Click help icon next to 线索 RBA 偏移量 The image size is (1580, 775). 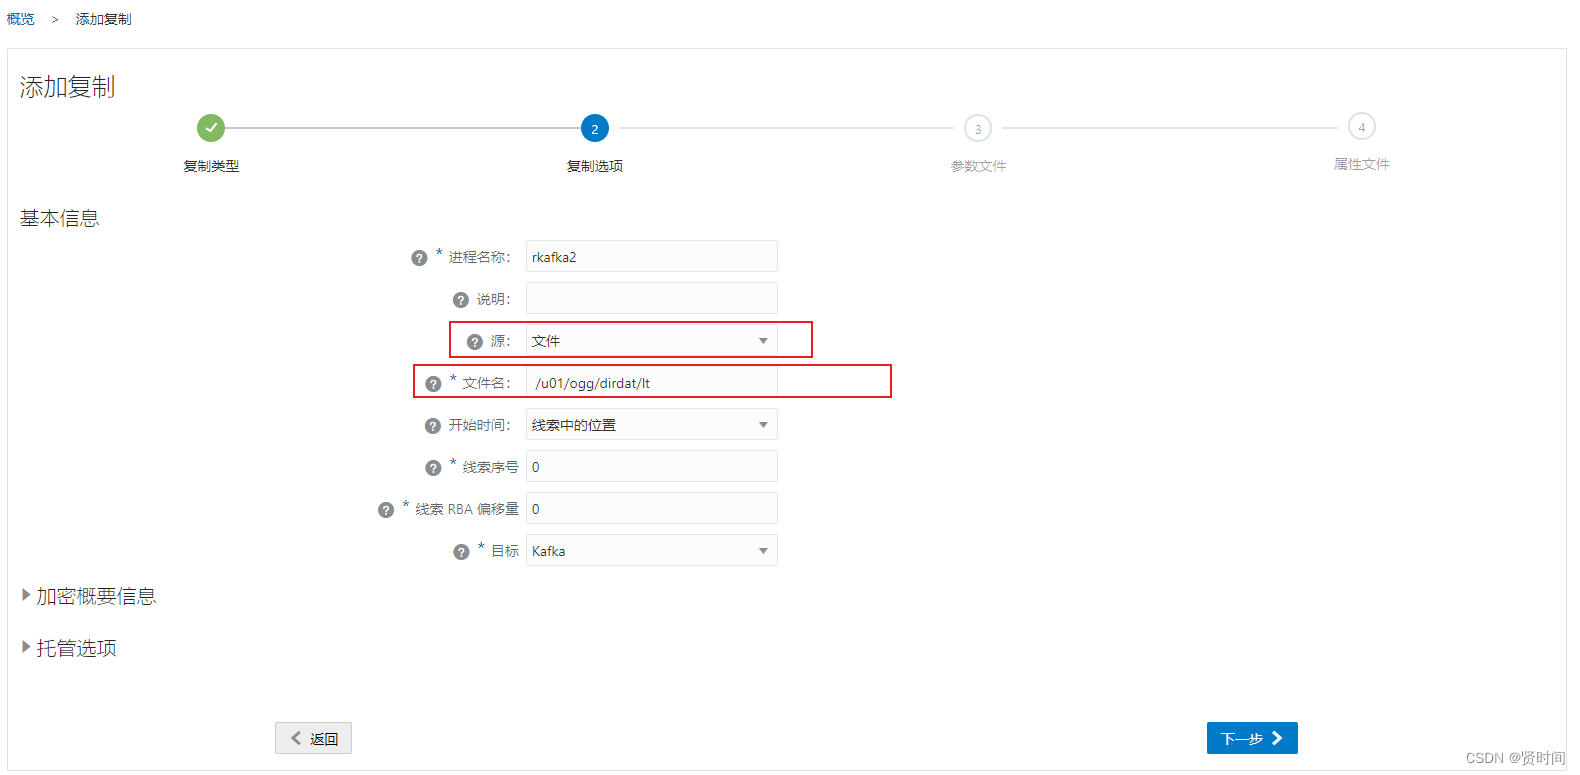tap(386, 510)
